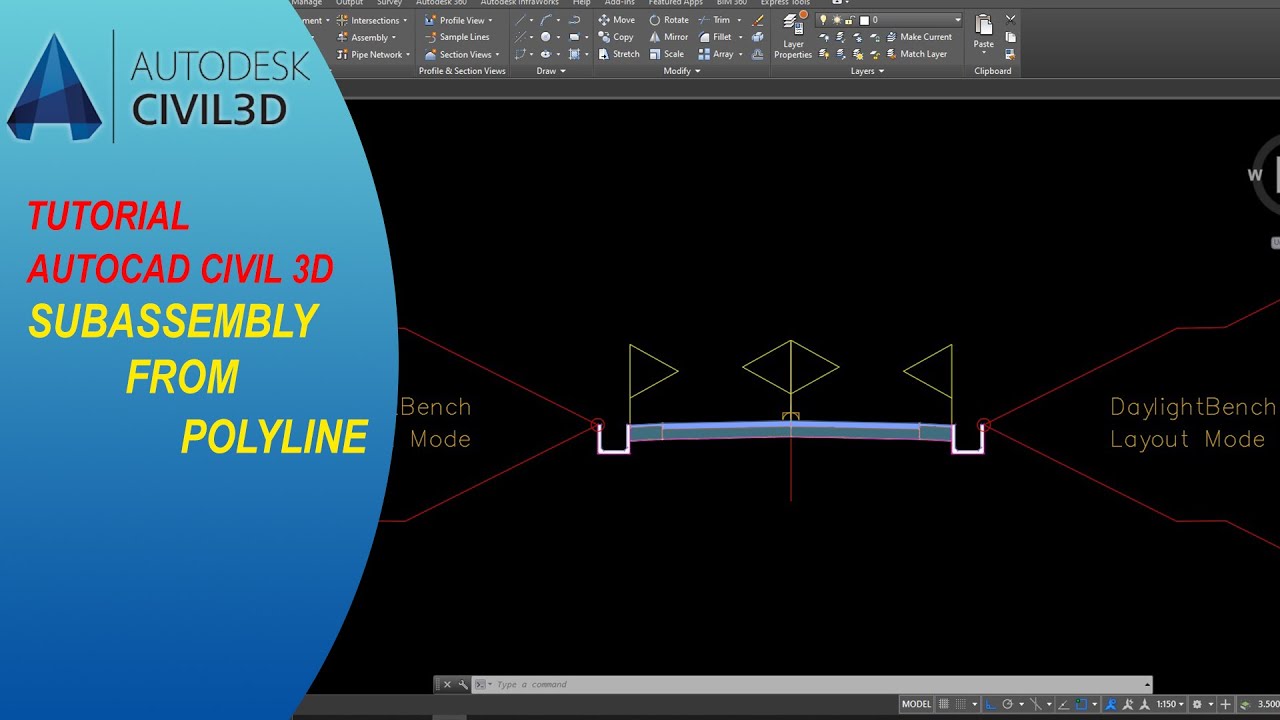The image size is (1280, 720).
Task: Open the Output ribbon tab
Action: coord(349,3)
